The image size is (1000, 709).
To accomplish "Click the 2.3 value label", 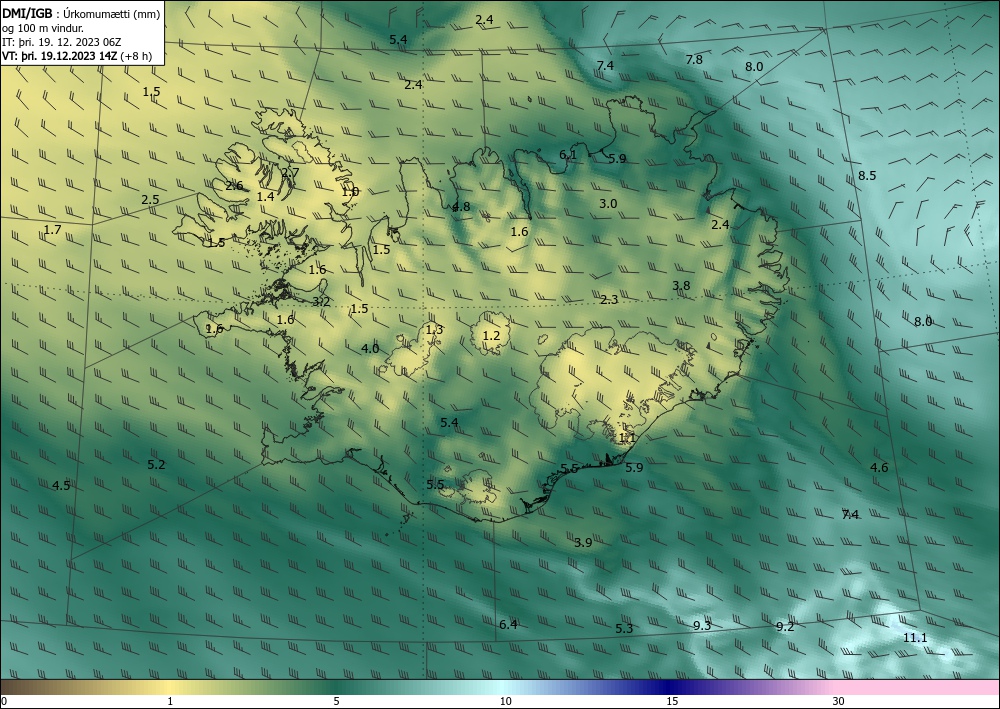I will [x=609, y=299].
